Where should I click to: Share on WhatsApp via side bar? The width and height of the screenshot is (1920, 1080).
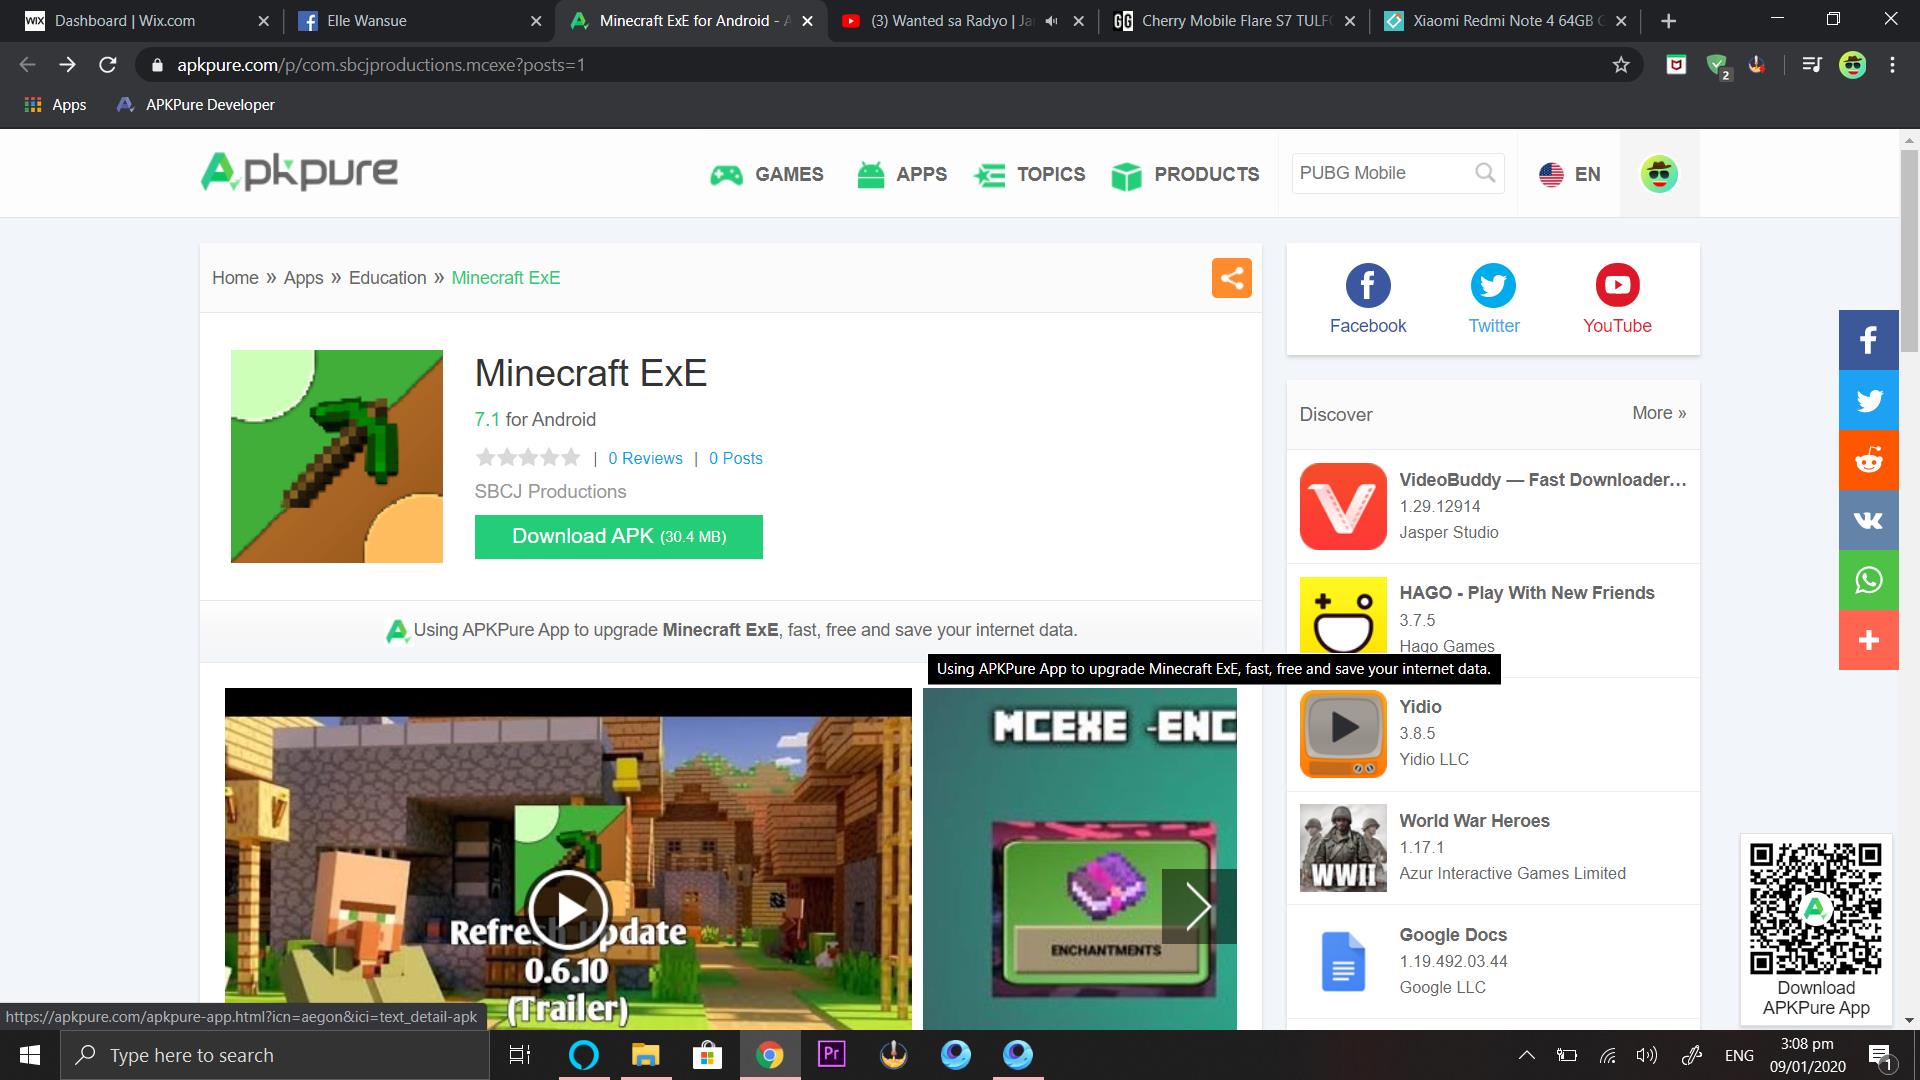point(1868,580)
